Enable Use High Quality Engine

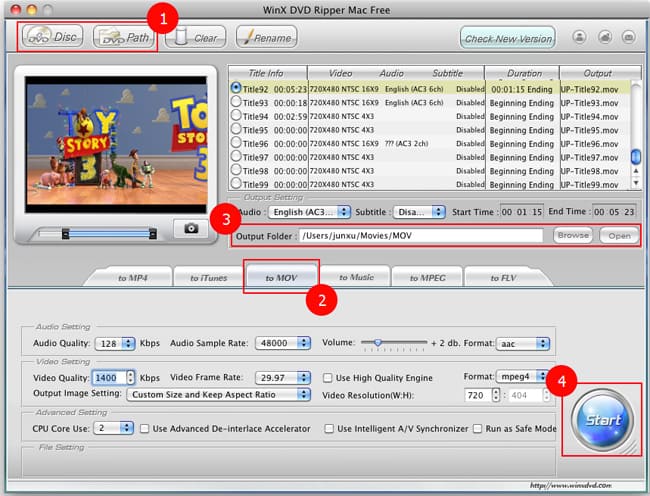coord(327,378)
